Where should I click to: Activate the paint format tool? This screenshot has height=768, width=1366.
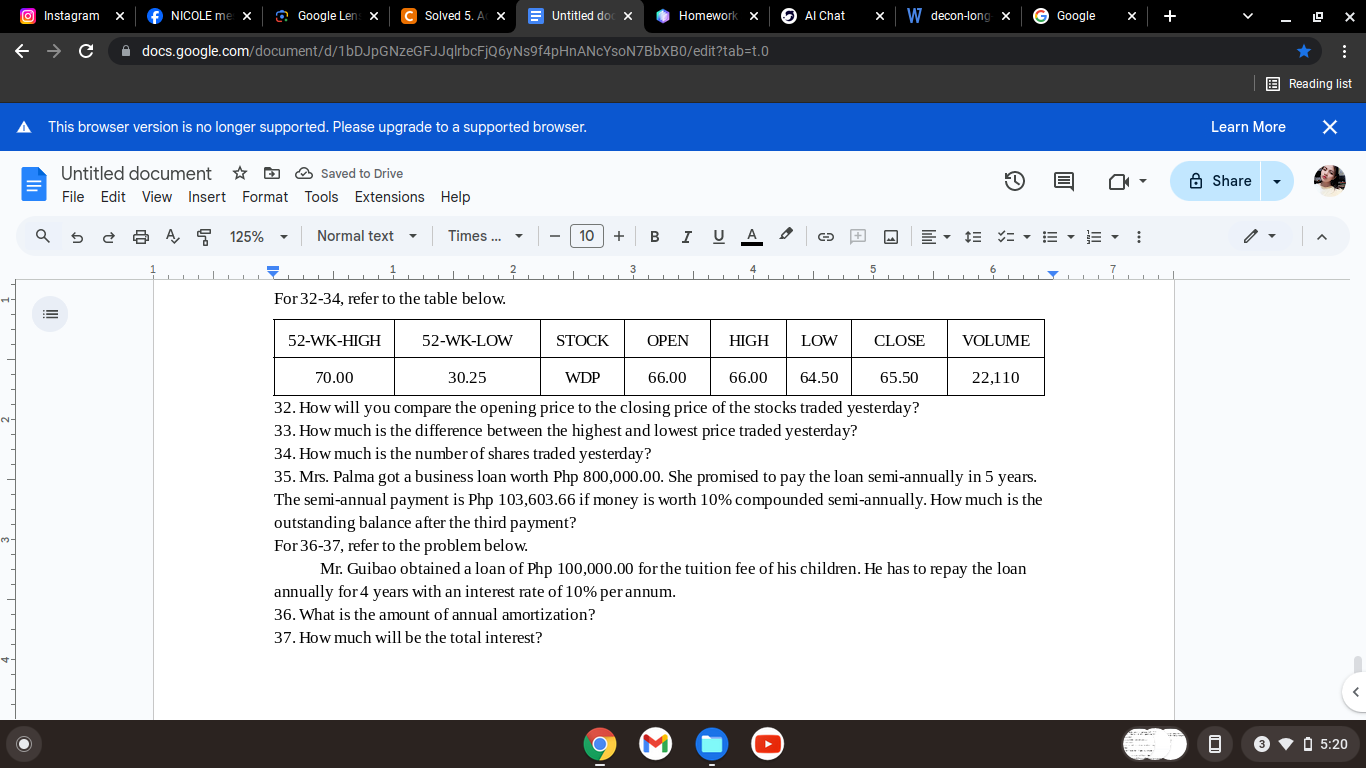tap(204, 237)
